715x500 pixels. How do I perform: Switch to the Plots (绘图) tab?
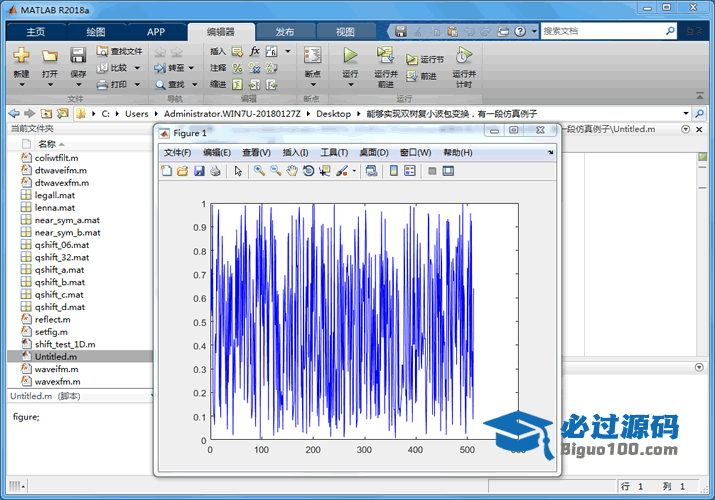coord(96,32)
